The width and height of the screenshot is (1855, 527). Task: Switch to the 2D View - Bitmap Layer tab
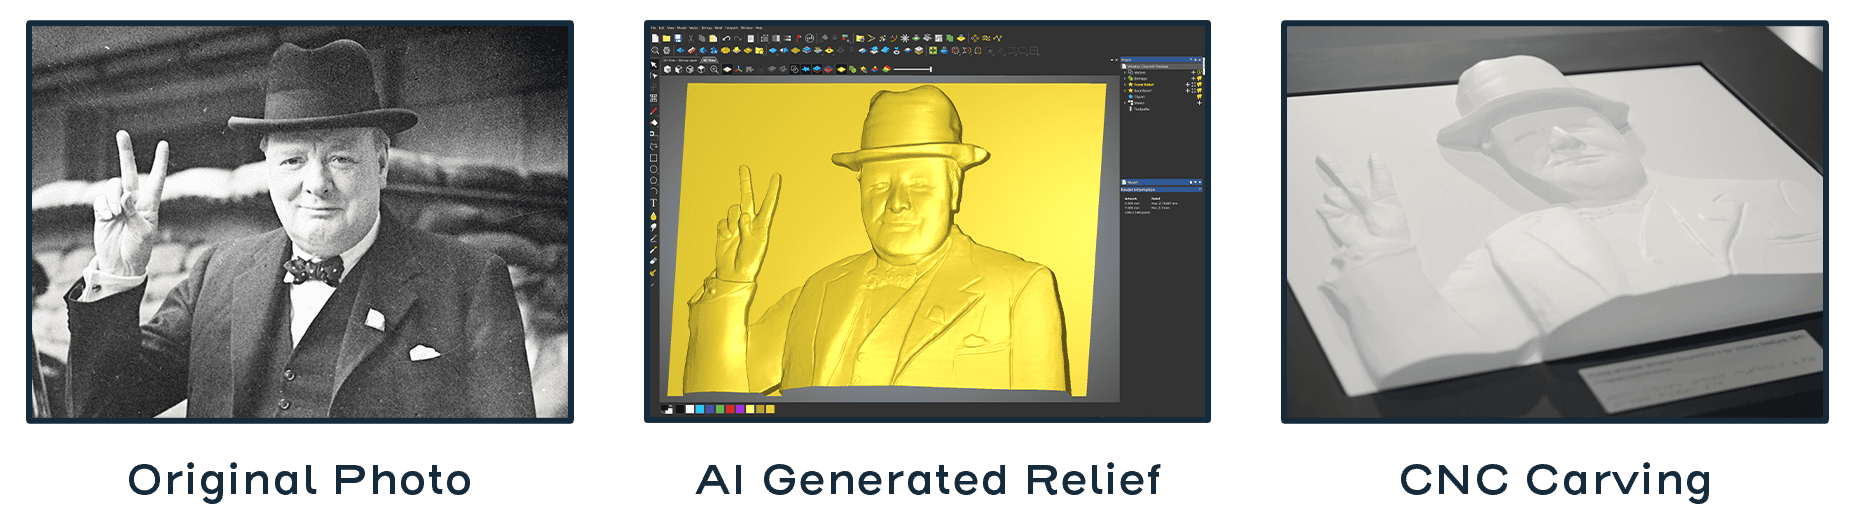tap(680, 60)
